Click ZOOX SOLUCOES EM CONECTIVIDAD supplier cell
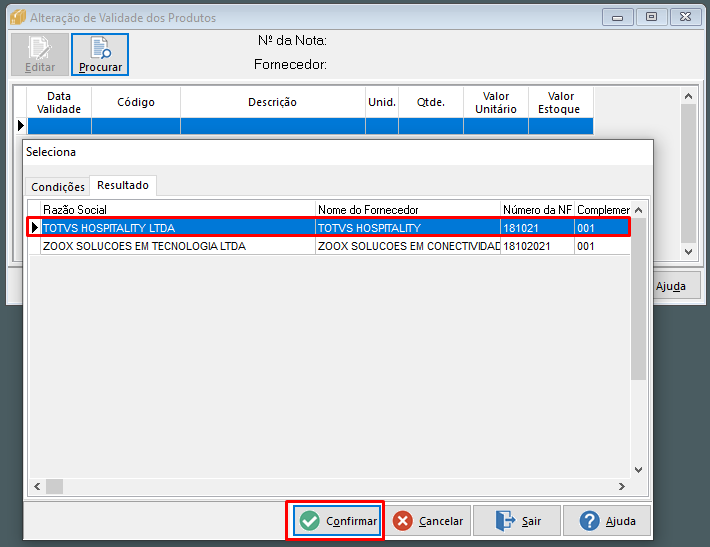Image resolution: width=710 pixels, height=547 pixels. click(408, 246)
